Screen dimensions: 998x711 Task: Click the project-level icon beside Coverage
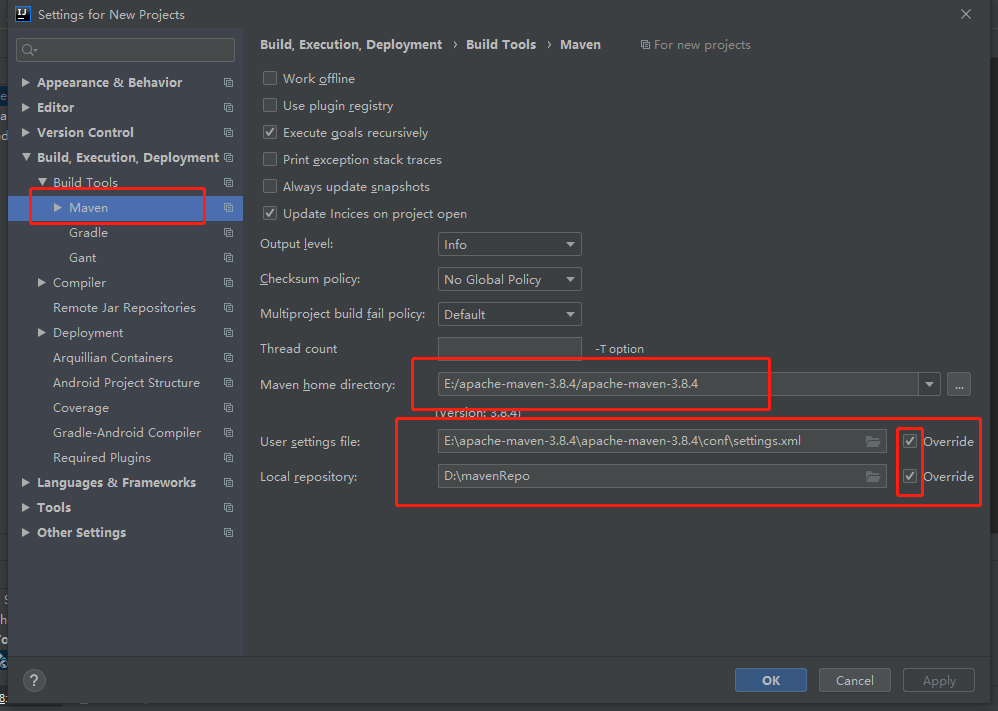click(228, 407)
